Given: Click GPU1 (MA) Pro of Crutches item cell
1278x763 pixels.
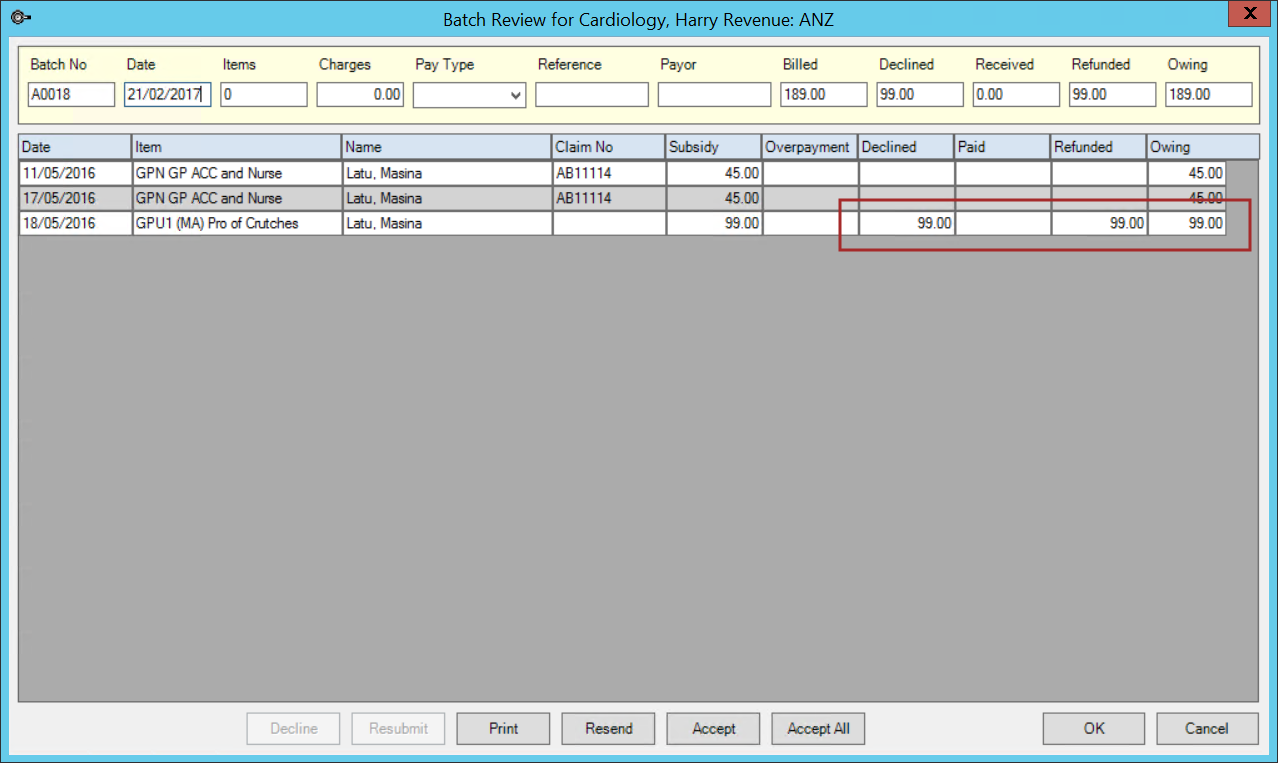Looking at the screenshot, I should (237, 223).
